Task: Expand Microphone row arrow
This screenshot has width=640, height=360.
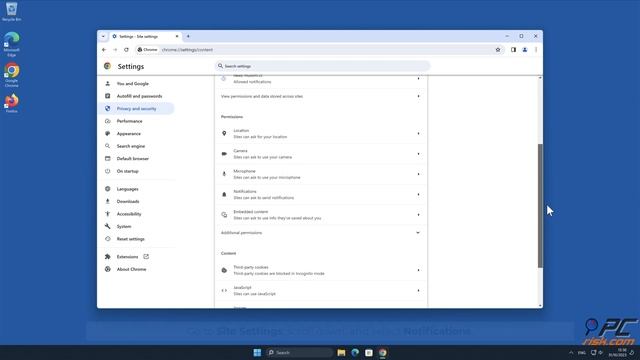Action: [418, 174]
